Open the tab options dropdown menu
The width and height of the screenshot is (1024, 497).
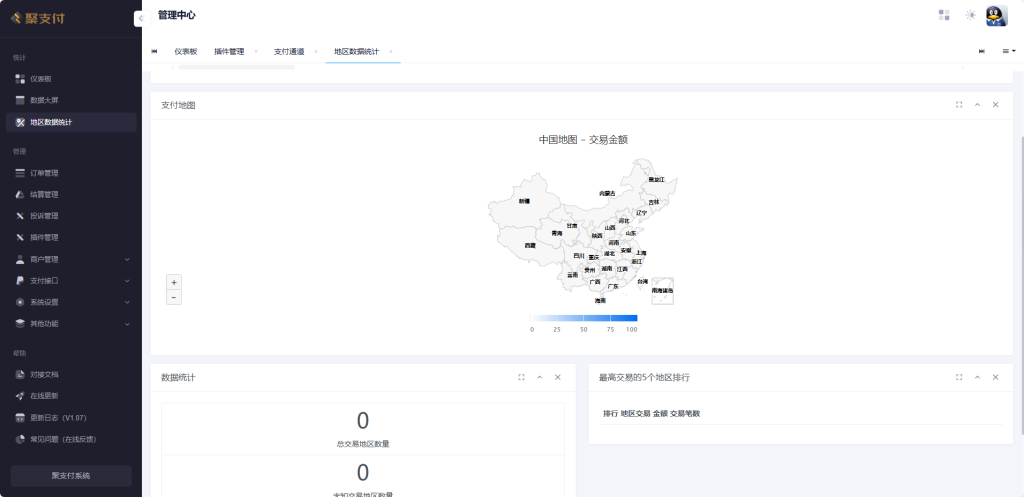pos(1009,52)
